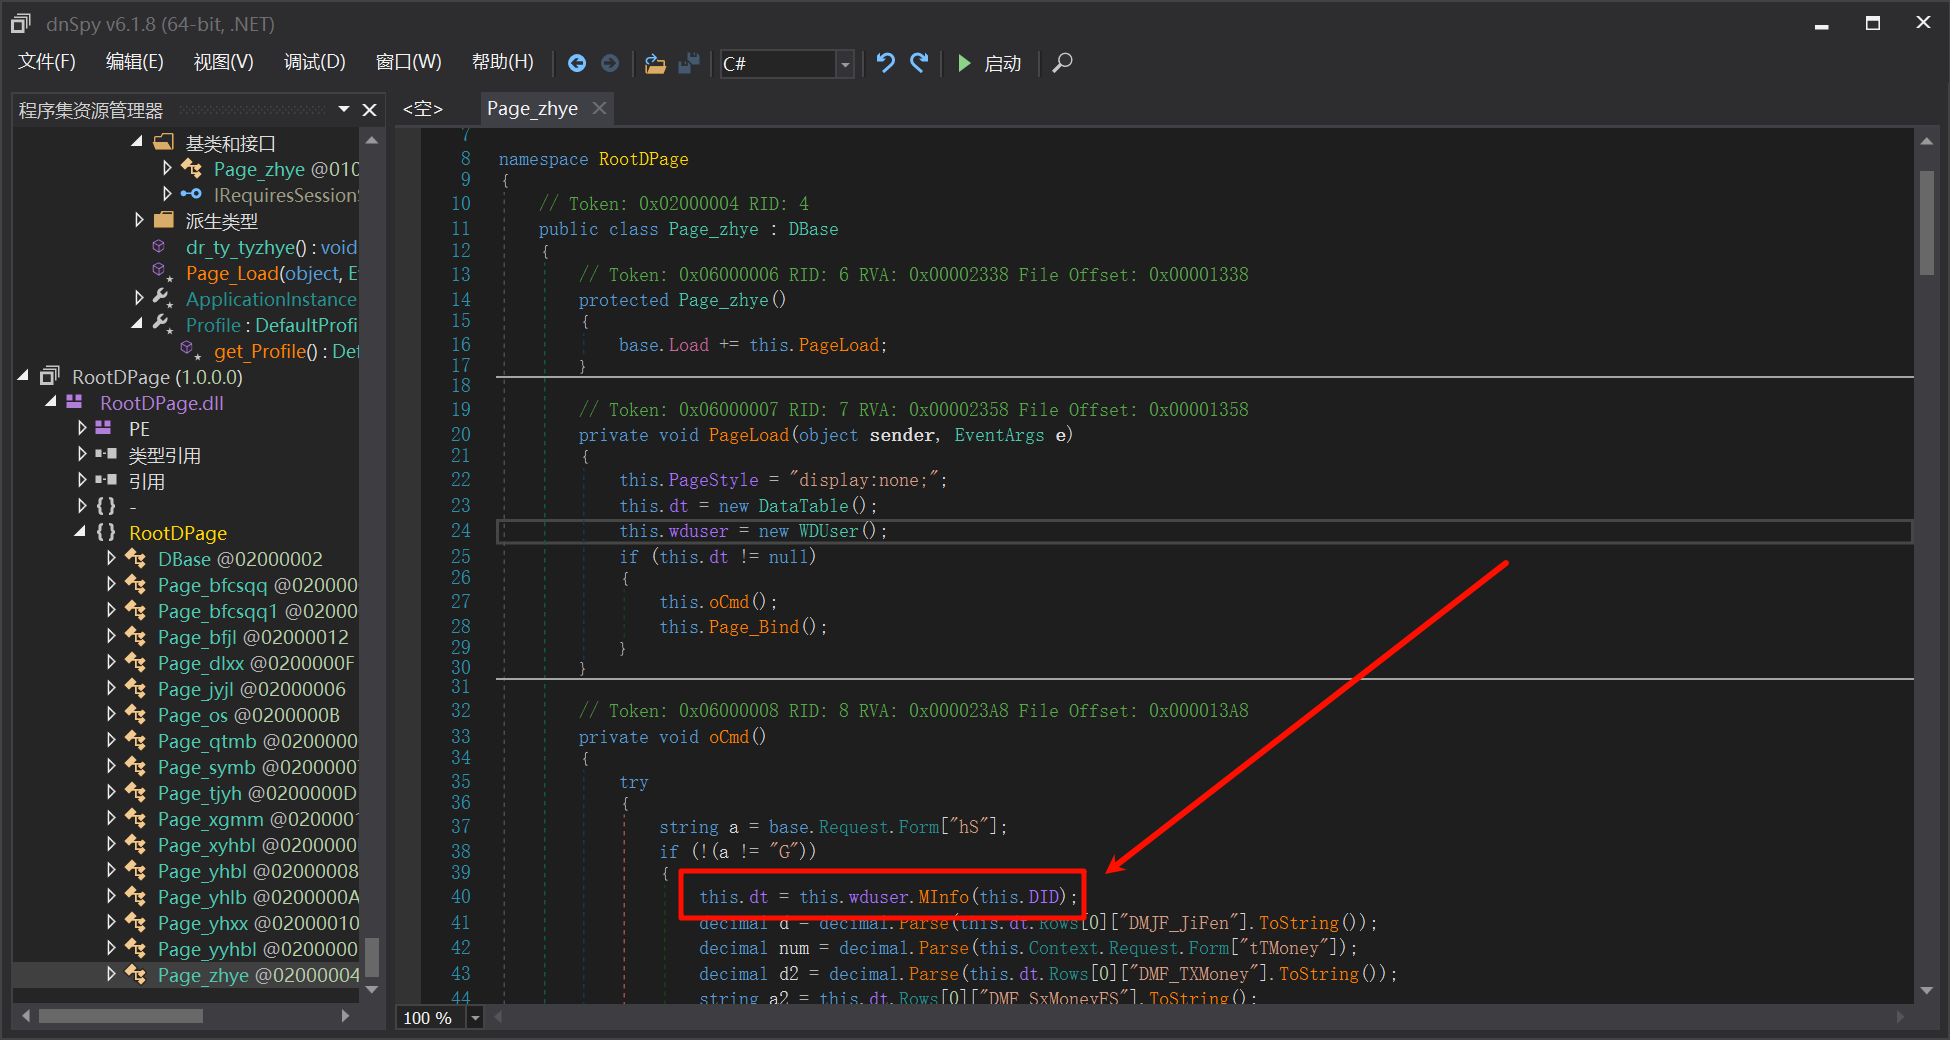
Task: Open the 调试(D) menu
Action: (314, 62)
